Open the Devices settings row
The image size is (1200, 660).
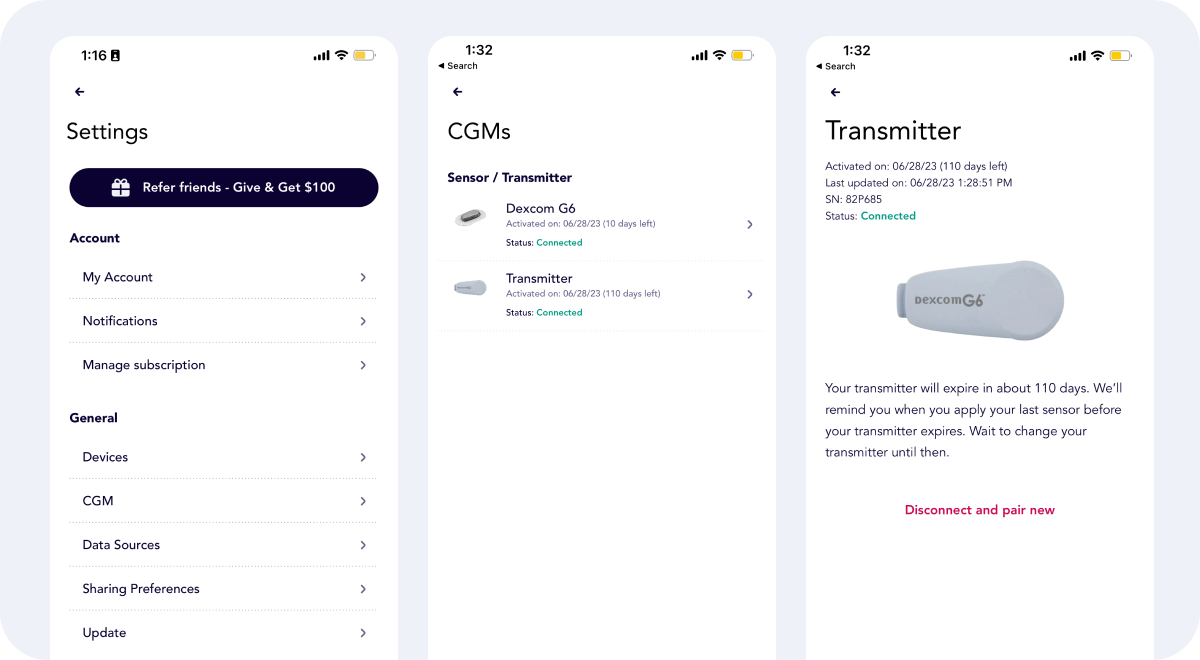[224, 457]
